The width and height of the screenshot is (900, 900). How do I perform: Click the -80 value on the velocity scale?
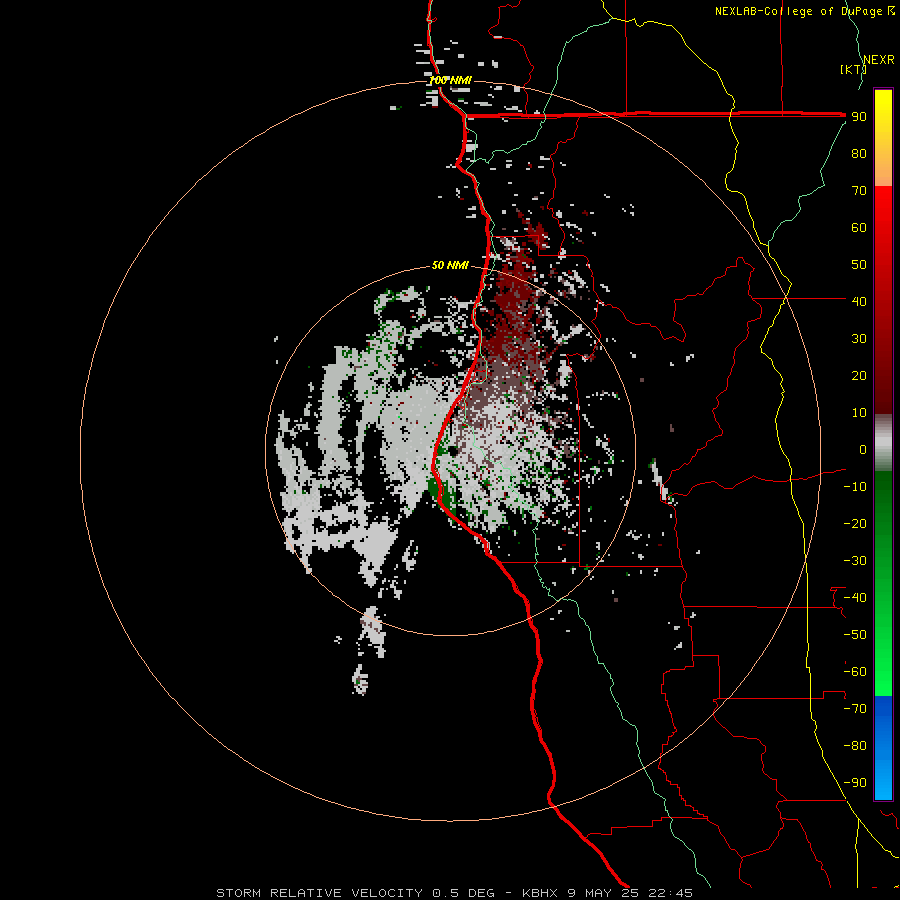(x=855, y=746)
